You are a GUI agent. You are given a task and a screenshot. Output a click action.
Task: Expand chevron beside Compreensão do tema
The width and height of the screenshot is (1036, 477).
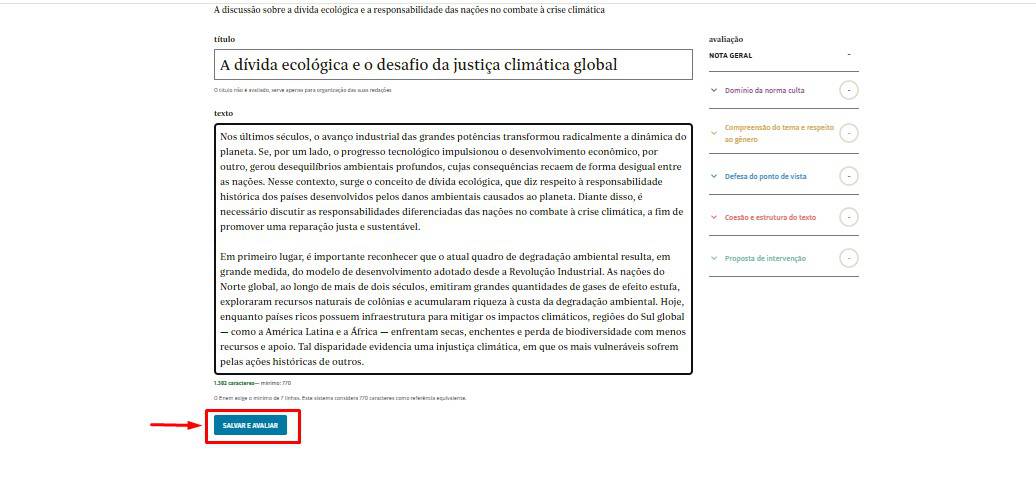714,132
